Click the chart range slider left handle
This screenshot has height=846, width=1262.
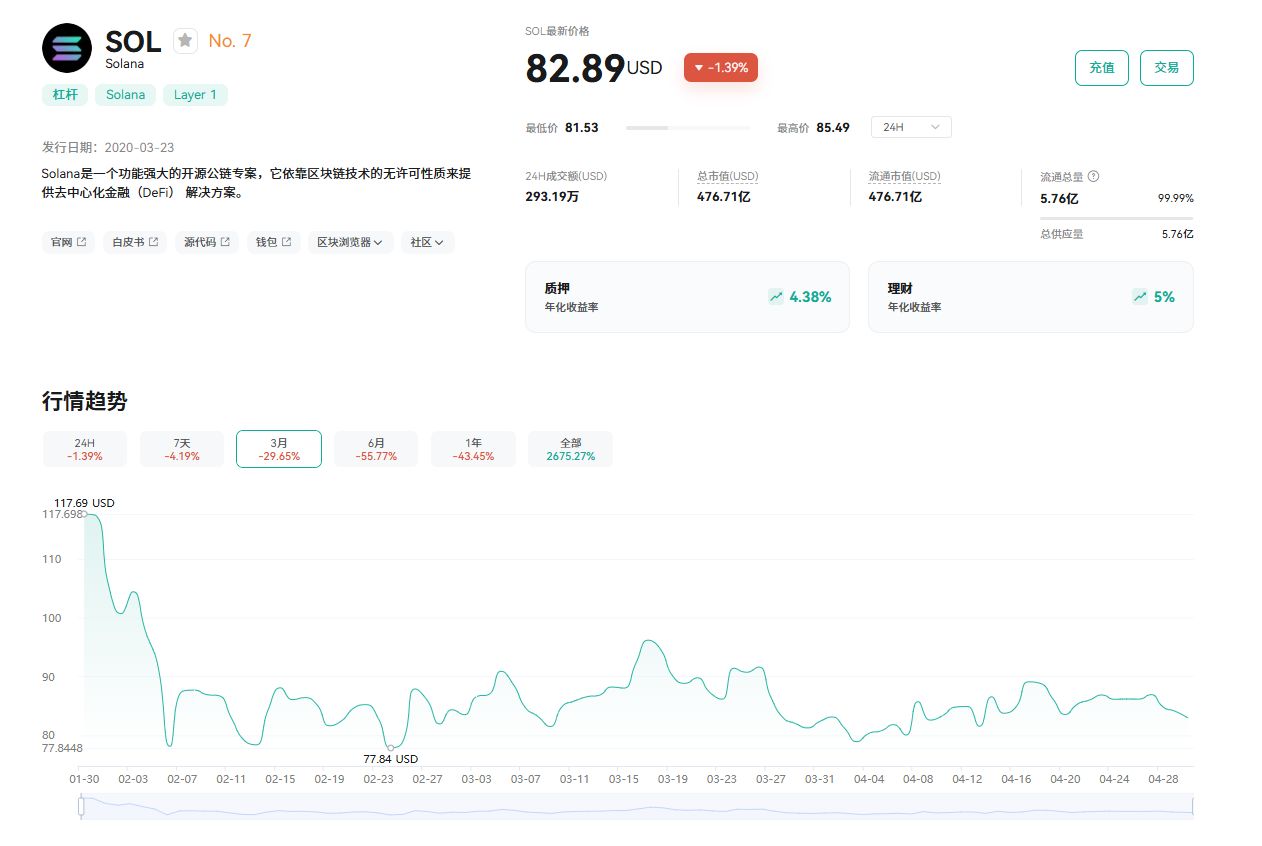tap(81, 806)
